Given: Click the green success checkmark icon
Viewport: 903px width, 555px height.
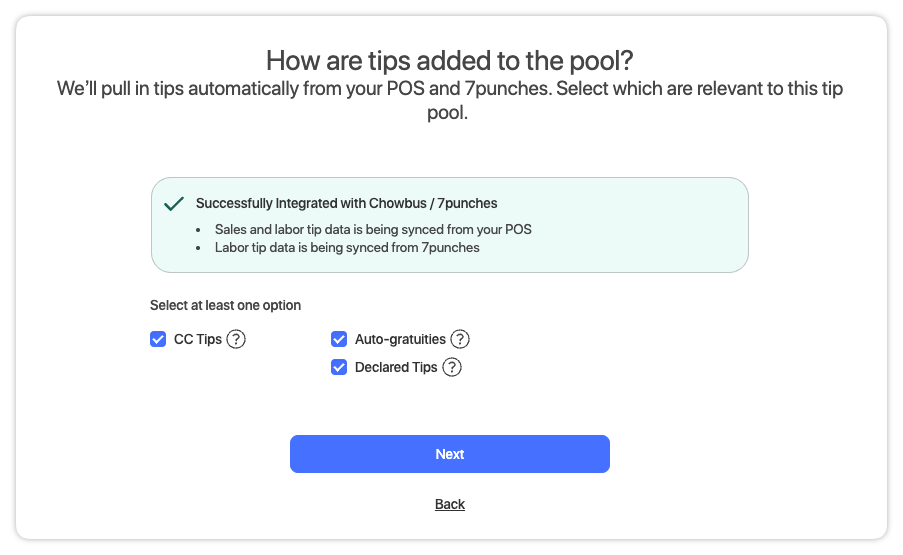Looking at the screenshot, I should click(174, 203).
